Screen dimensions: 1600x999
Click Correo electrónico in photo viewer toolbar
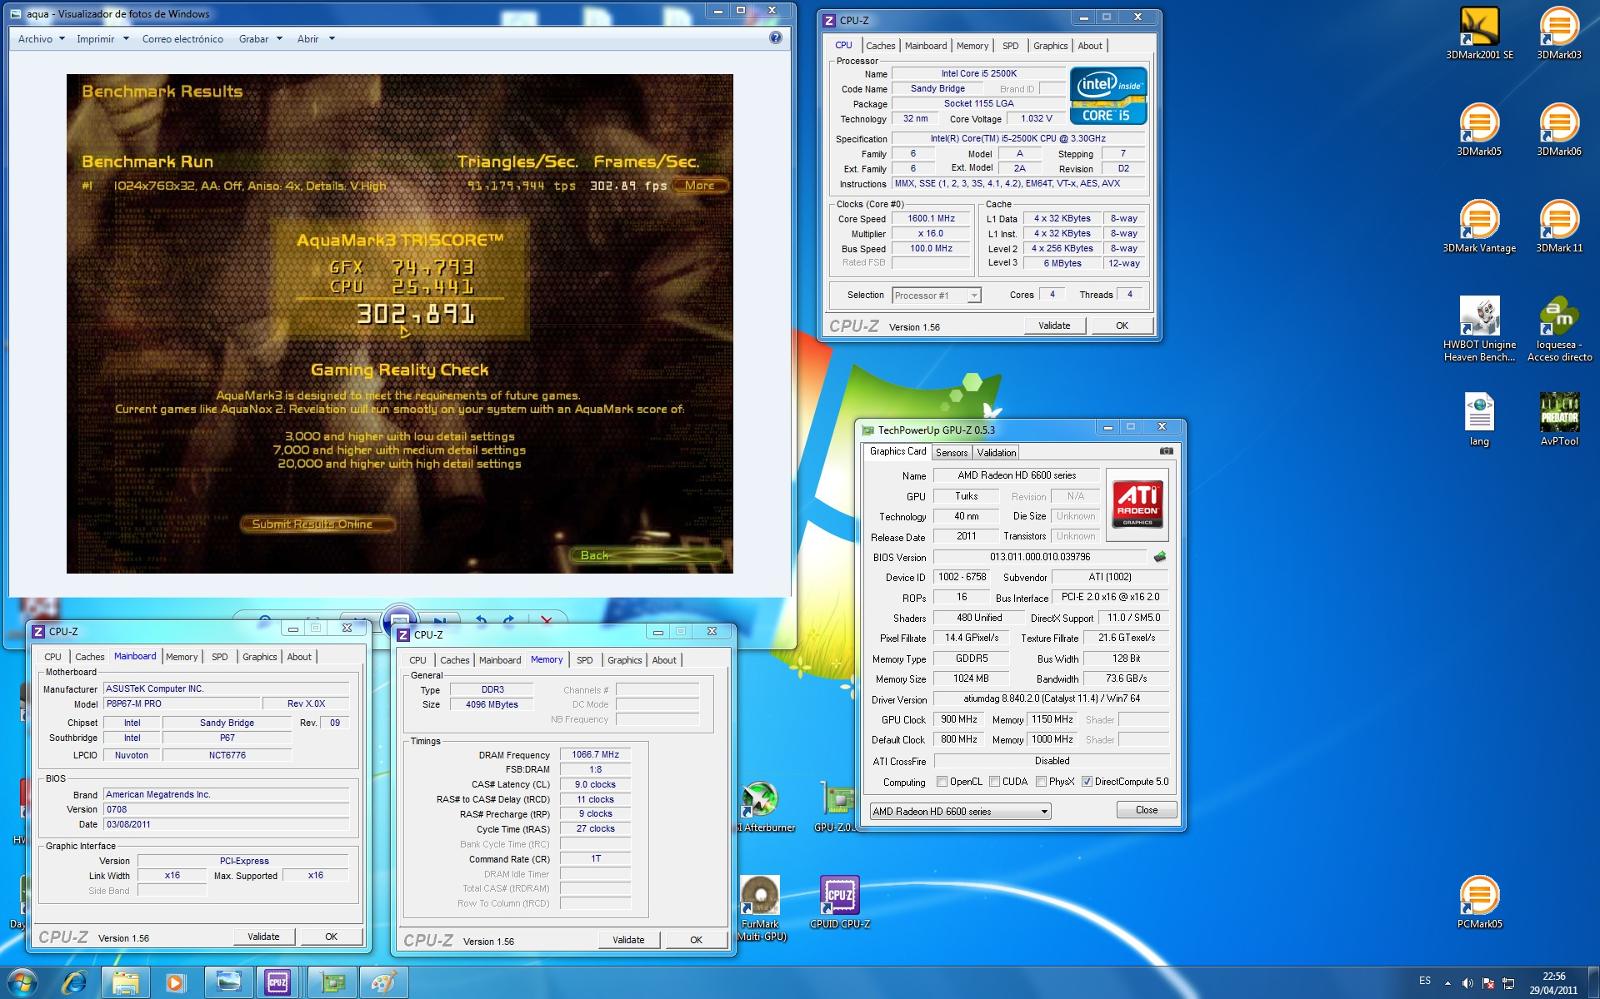coord(182,39)
